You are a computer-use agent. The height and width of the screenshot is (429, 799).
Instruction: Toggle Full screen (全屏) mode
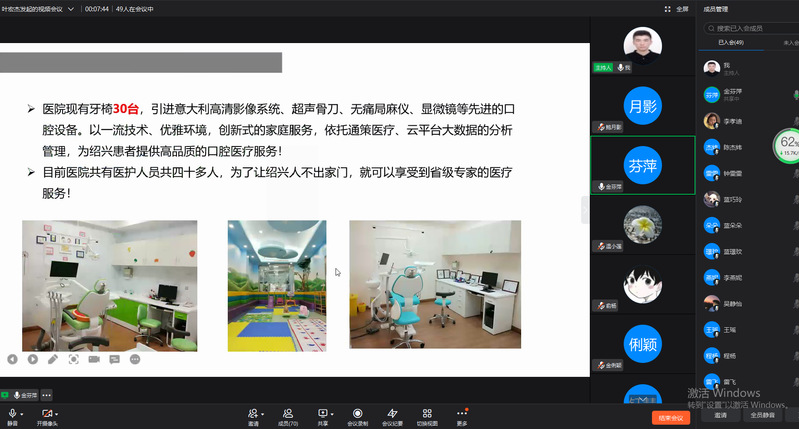click(677, 8)
